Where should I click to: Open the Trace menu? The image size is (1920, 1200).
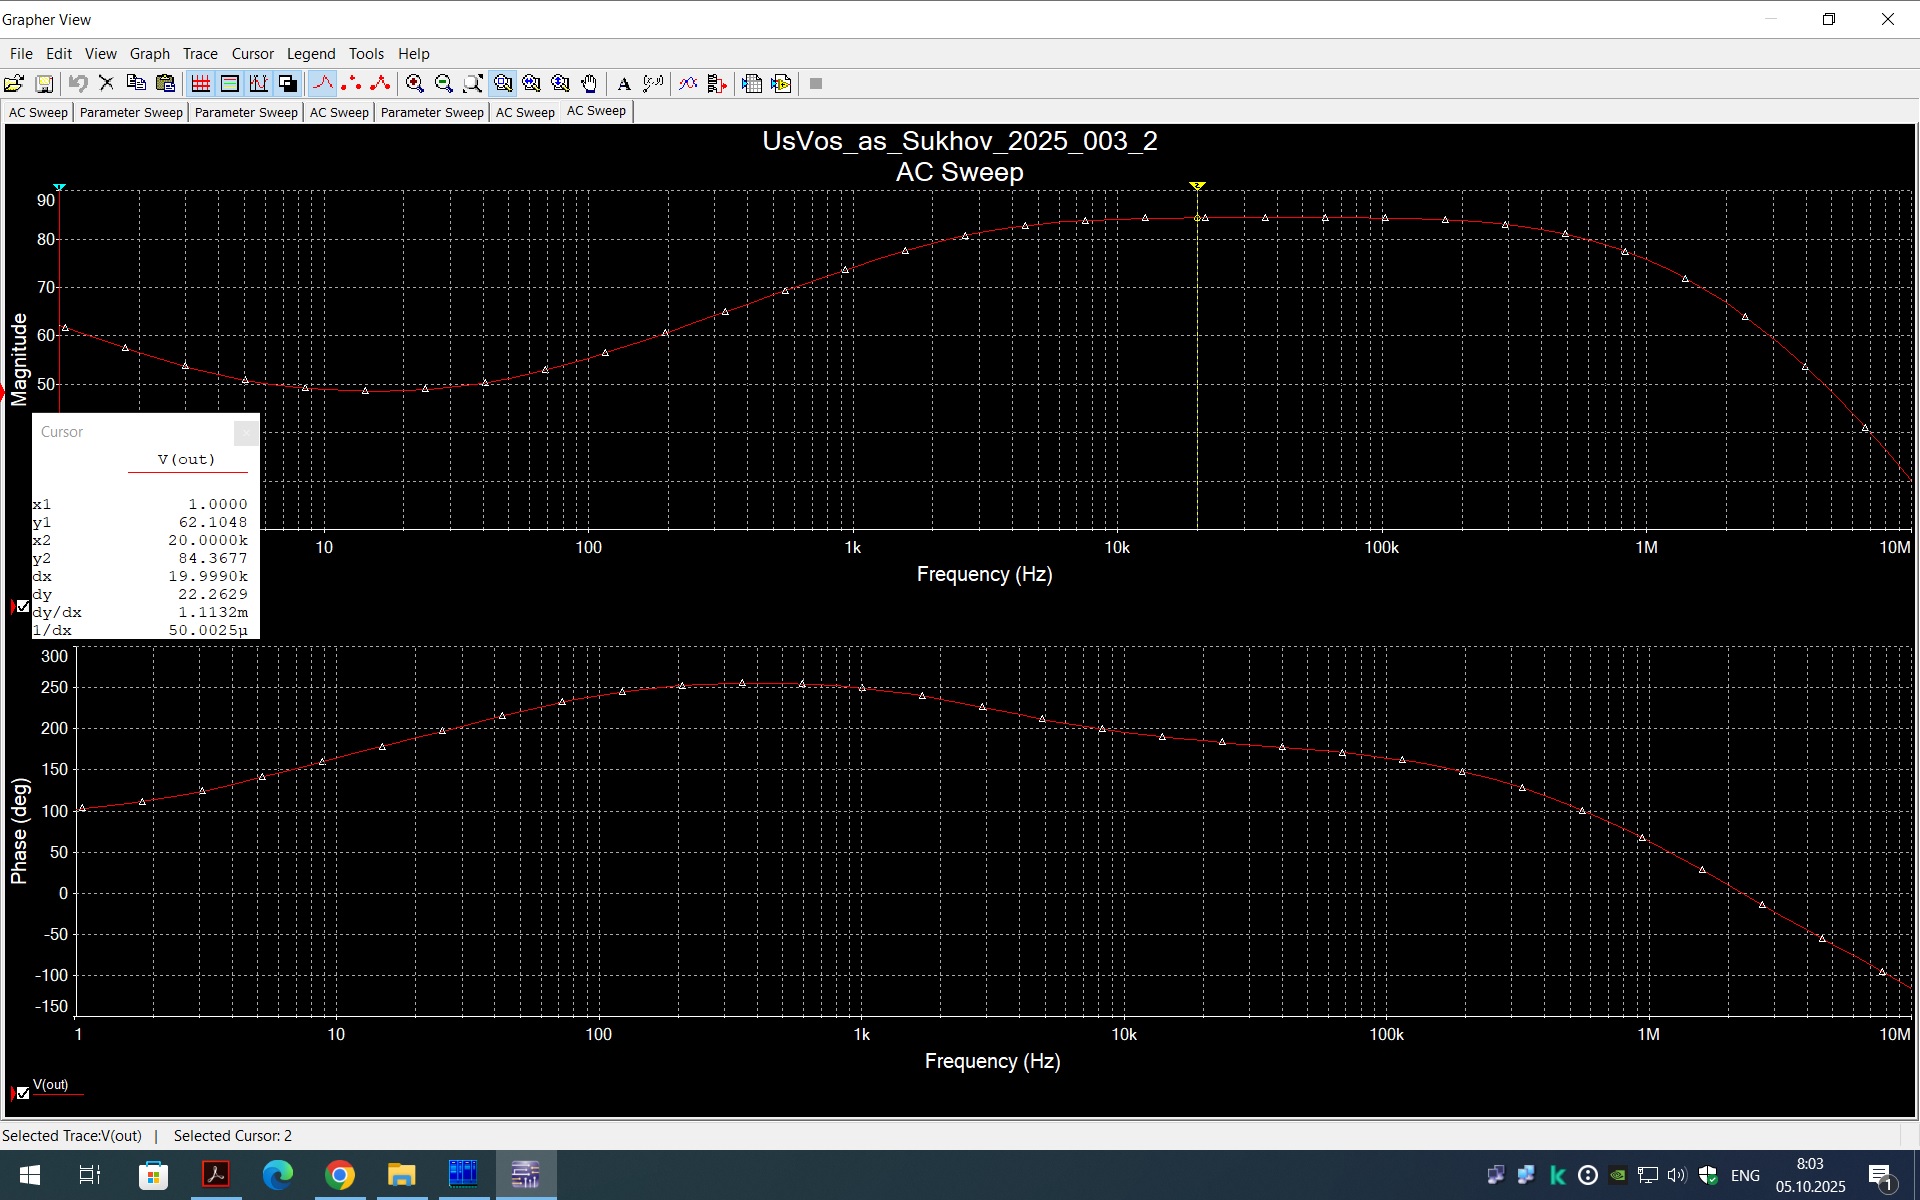click(199, 54)
